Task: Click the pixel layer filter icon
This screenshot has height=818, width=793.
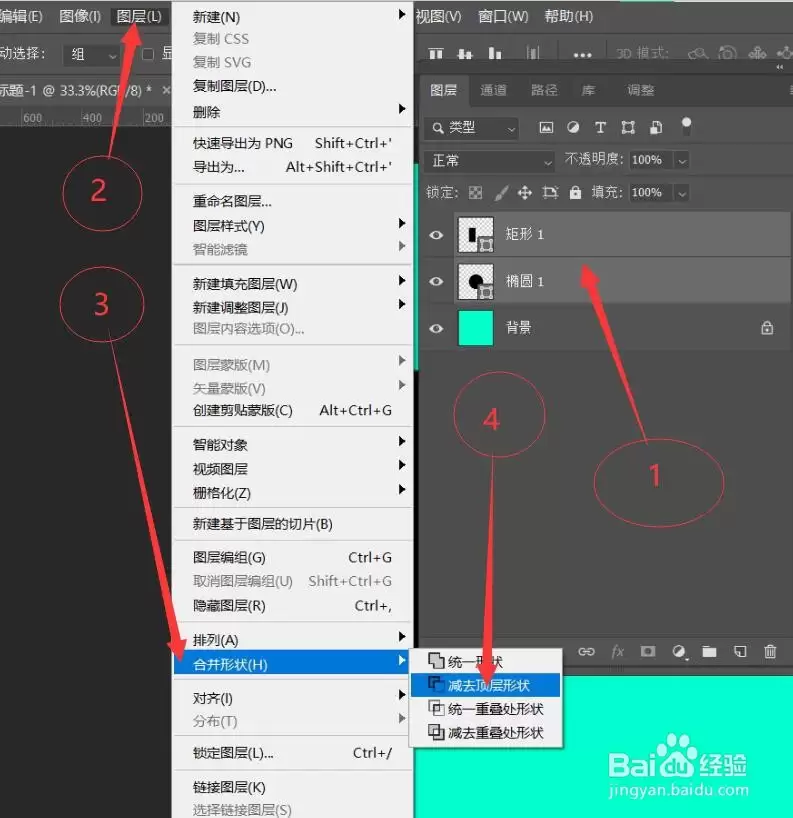Action: coord(546,127)
